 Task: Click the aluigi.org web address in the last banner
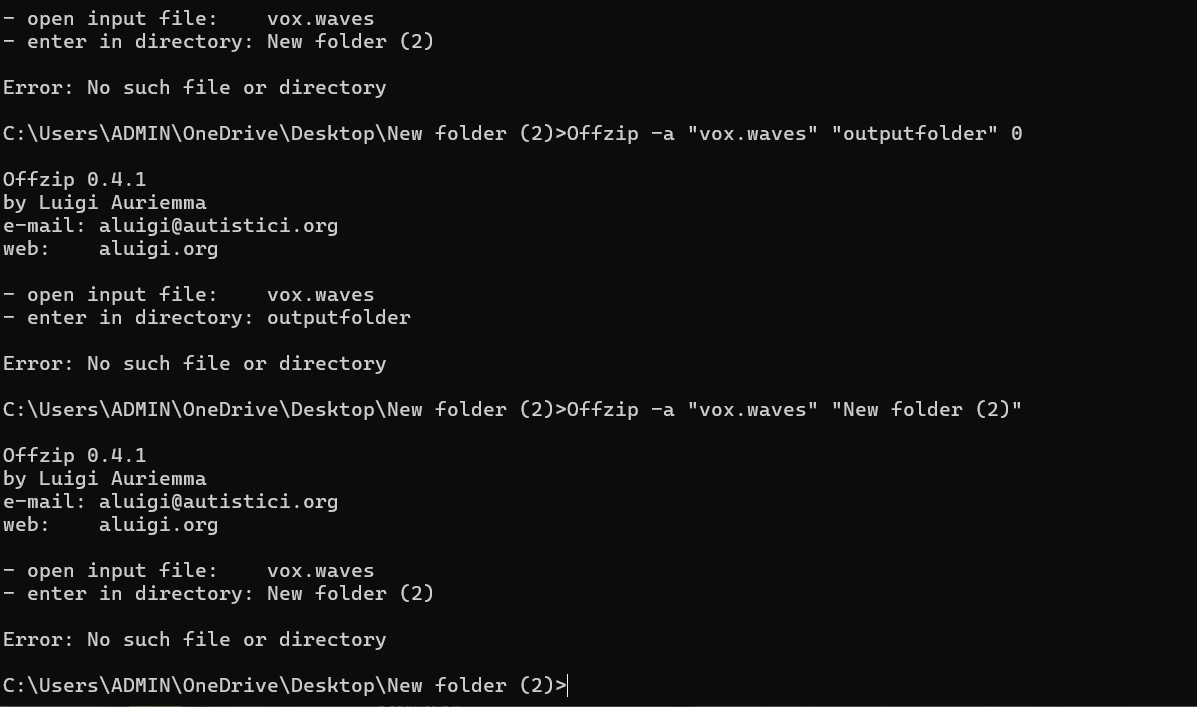[x=158, y=525]
